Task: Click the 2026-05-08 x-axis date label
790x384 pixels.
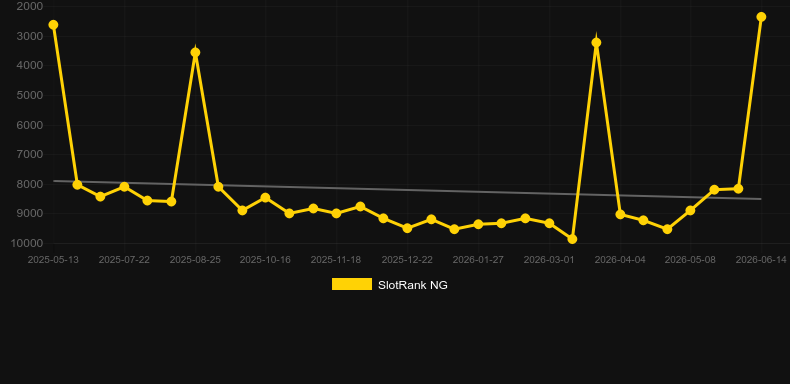Action: (x=690, y=260)
